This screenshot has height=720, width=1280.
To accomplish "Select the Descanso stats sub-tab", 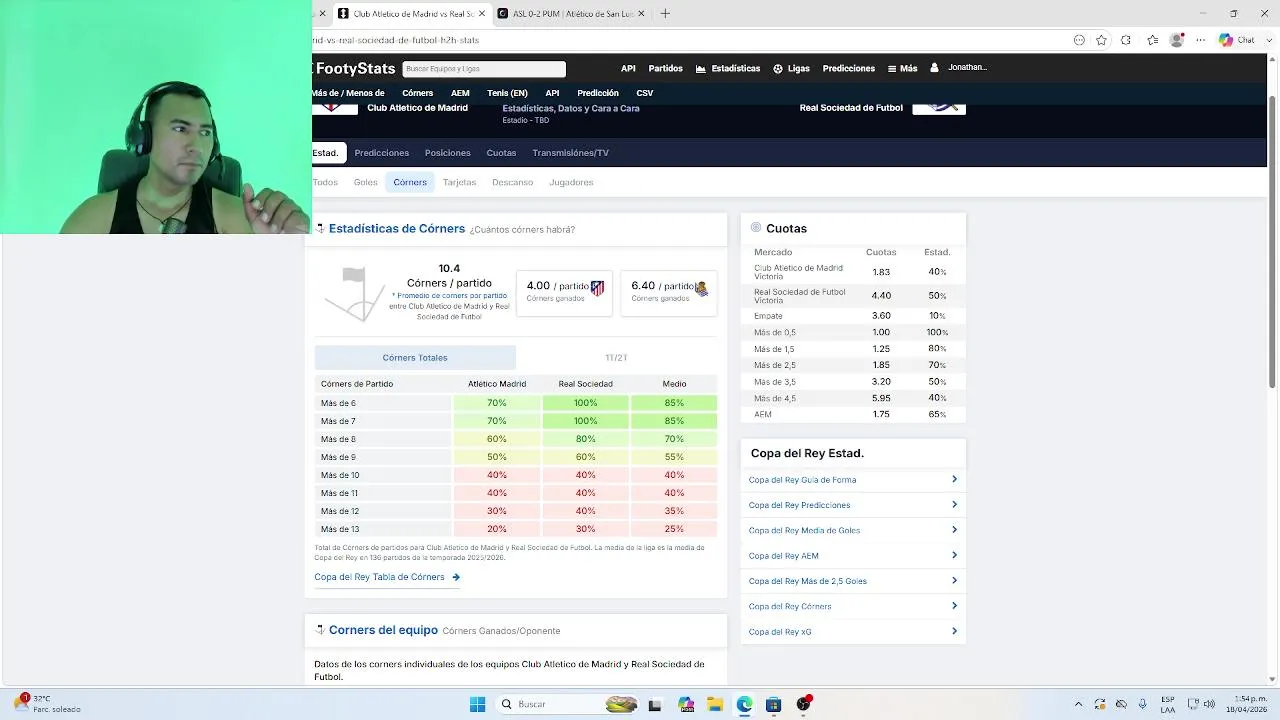I will pyautogui.click(x=512, y=182).
